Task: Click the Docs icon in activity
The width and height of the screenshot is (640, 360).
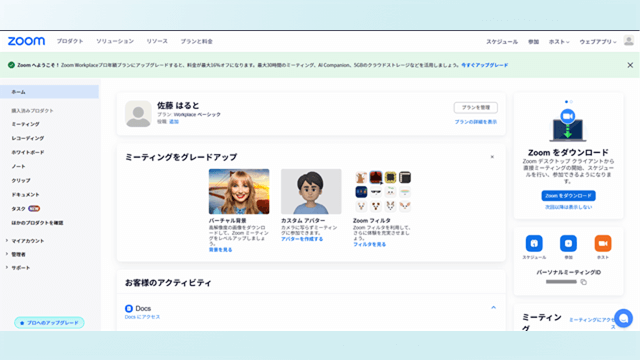Action: pos(129,308)
